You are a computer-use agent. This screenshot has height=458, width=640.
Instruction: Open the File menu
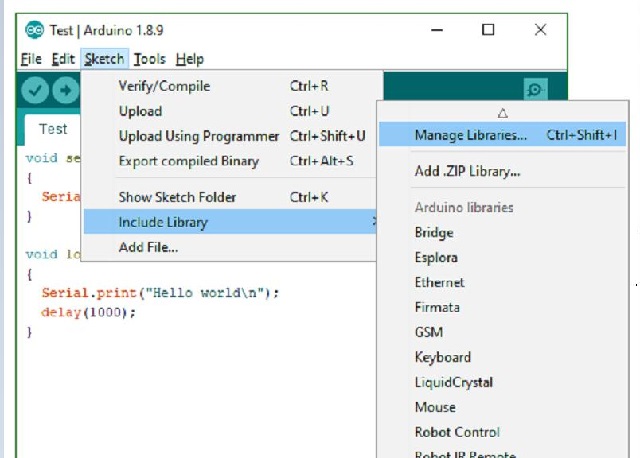[x=31, y=59]
